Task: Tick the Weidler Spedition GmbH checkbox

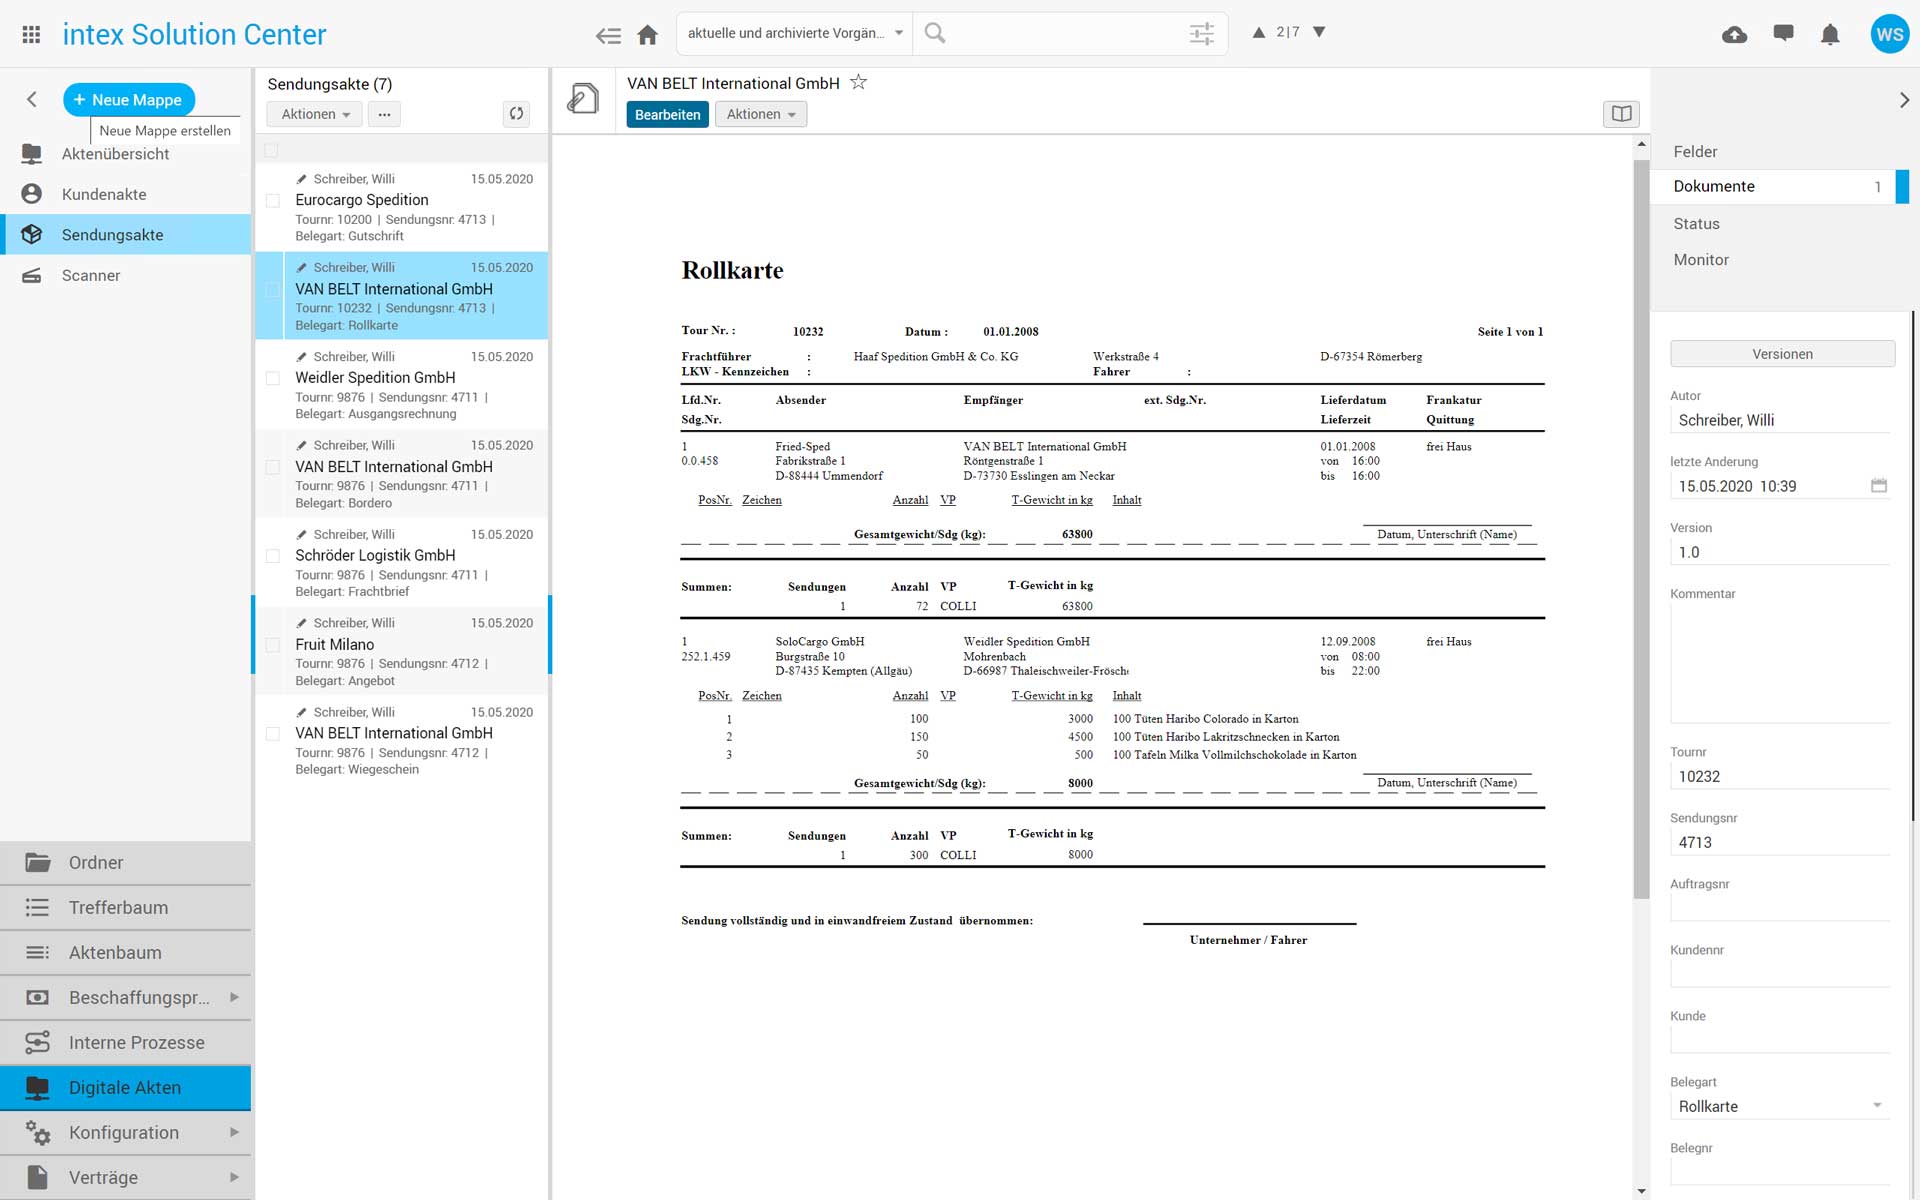Action: (272, 379)
